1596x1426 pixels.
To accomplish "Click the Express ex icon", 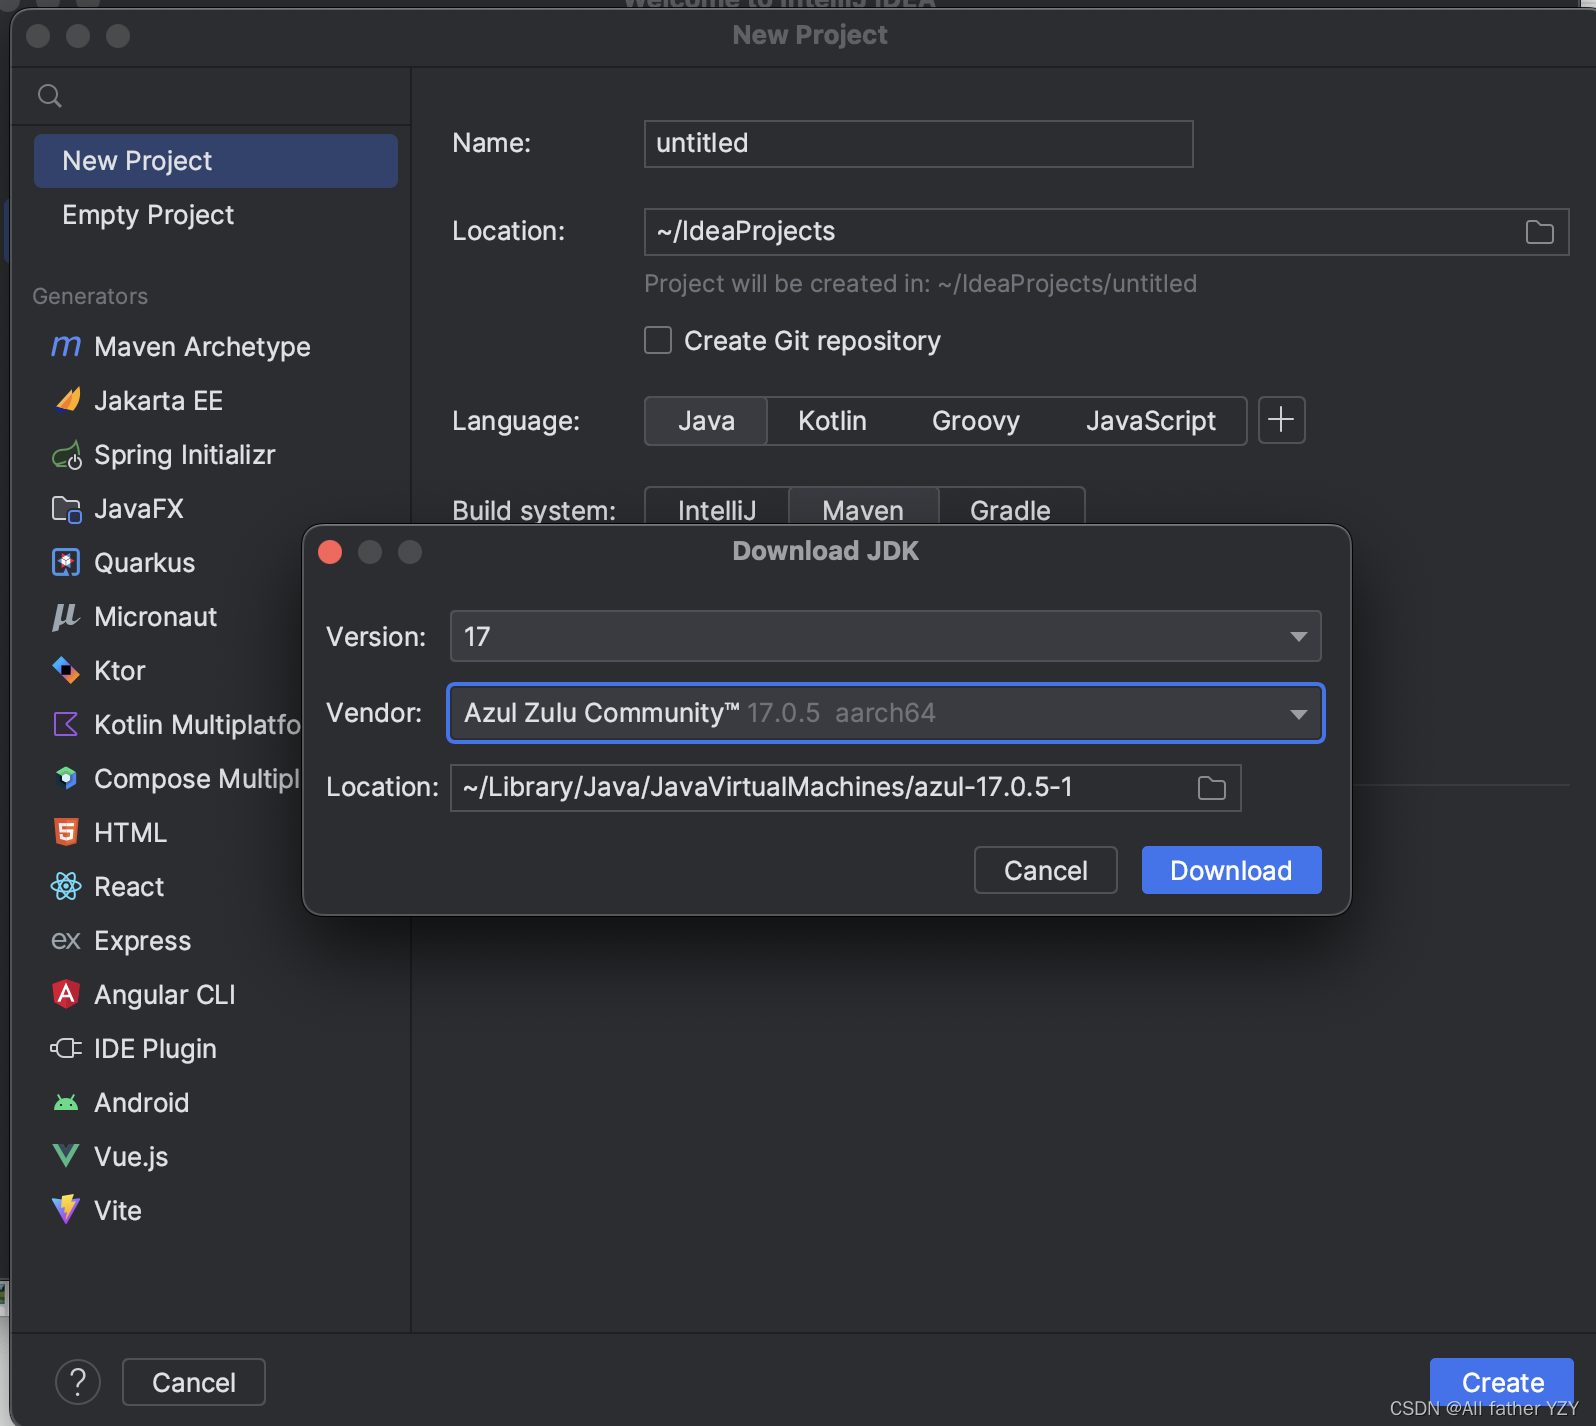I will pyautogui.click(x=66, y=941).
